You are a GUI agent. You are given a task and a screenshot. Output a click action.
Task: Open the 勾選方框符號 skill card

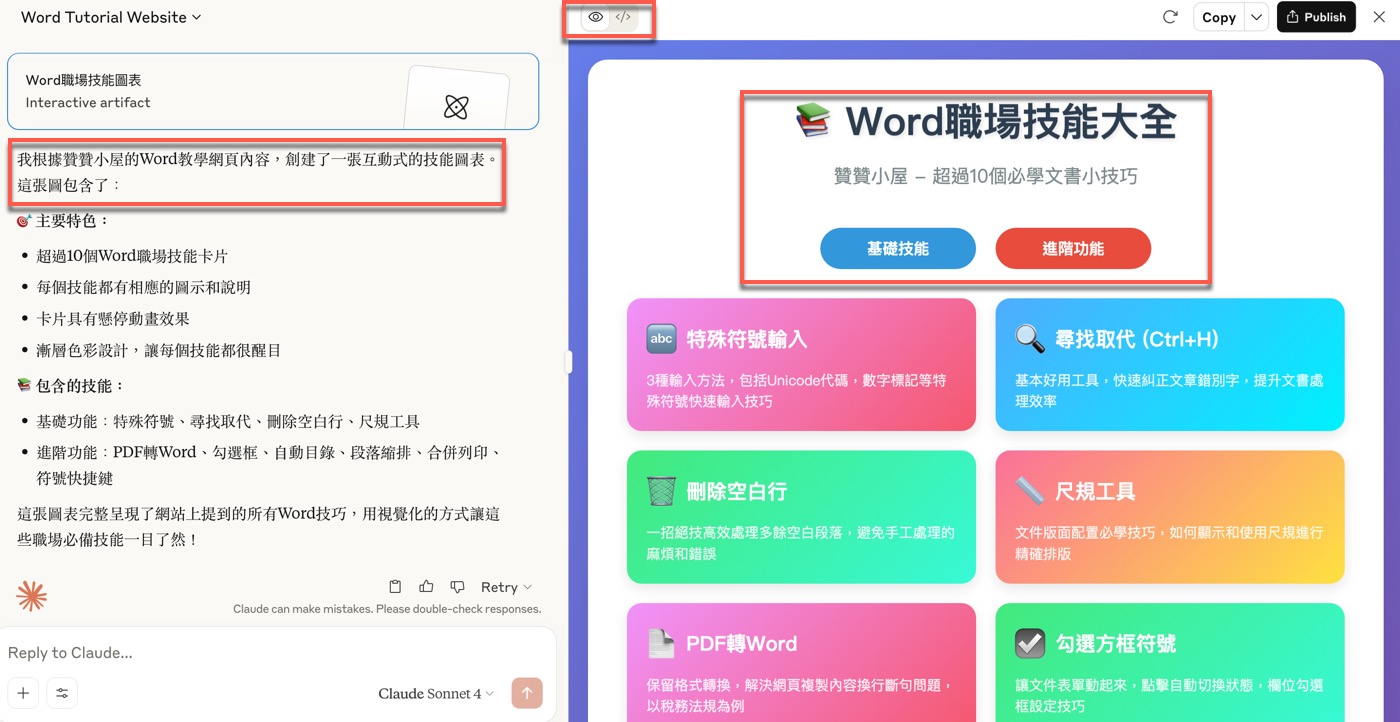pos(1170,662)
